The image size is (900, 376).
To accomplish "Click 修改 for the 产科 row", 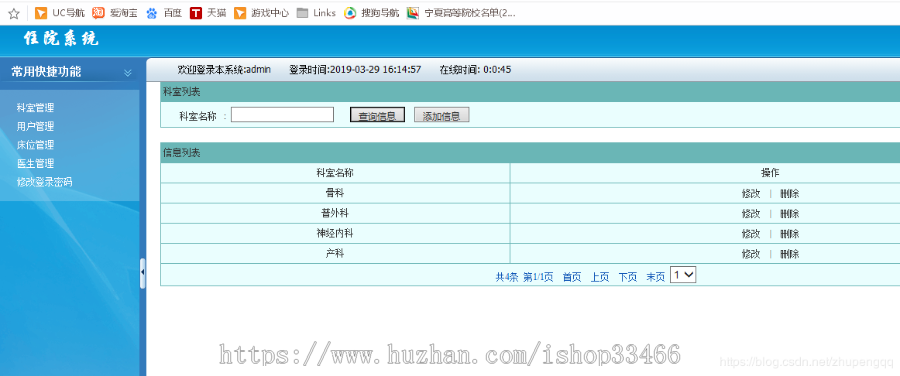I will [751, 254].
